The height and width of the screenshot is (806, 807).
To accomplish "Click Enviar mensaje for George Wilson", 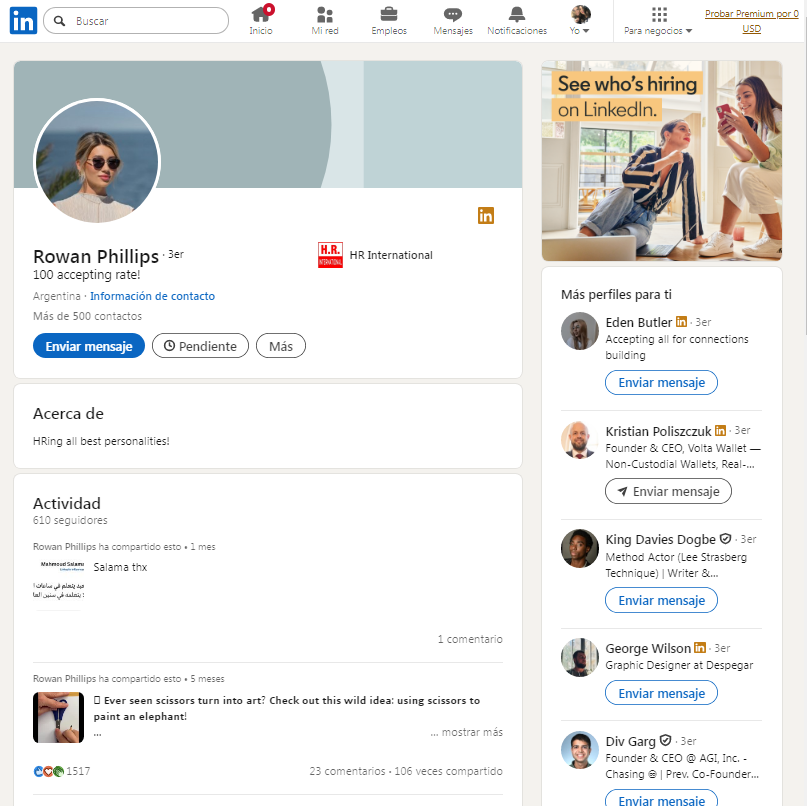I will 661,693.
